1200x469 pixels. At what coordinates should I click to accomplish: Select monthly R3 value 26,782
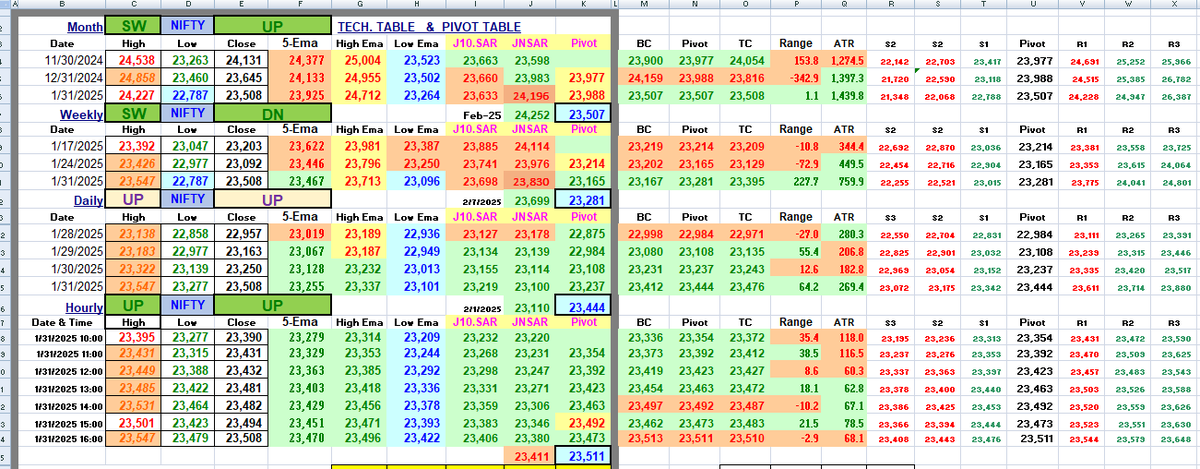click(1174, 77)
